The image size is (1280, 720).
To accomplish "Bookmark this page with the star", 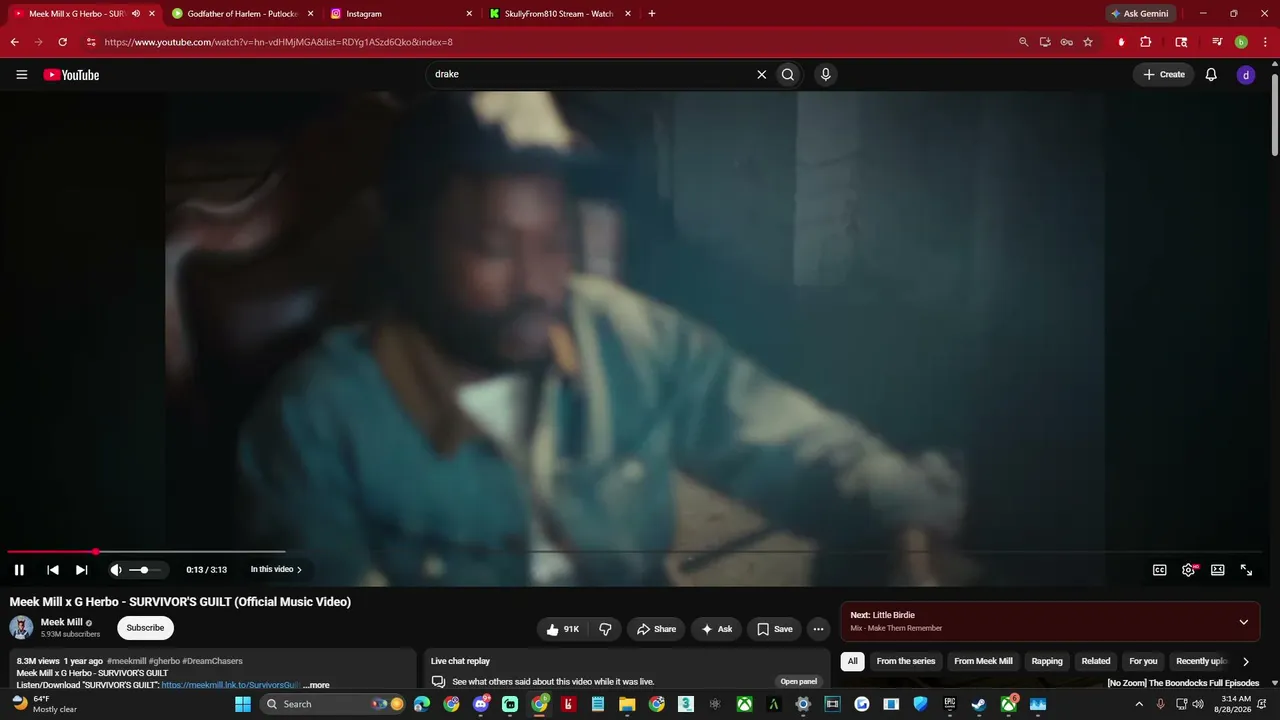I will tap(1088, 42).
